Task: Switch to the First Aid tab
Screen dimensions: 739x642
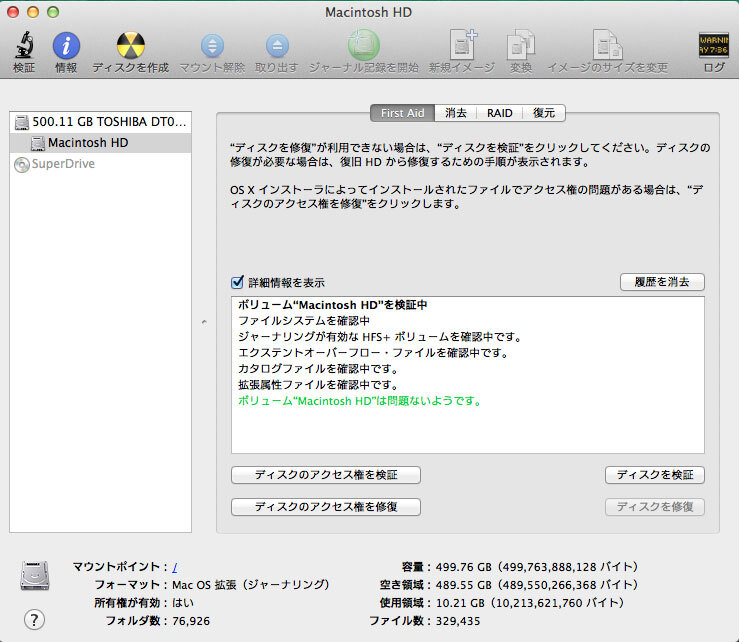Action: click(402, 113)
